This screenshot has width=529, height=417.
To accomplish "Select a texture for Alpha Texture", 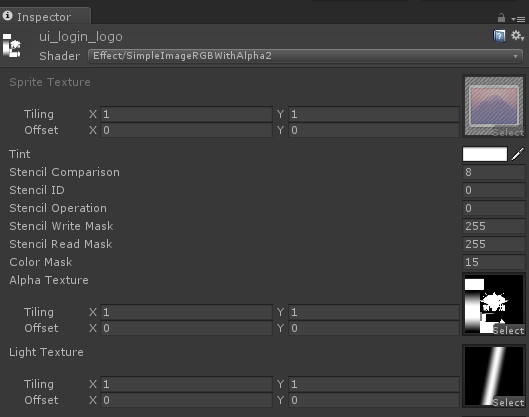I will 508,330.
